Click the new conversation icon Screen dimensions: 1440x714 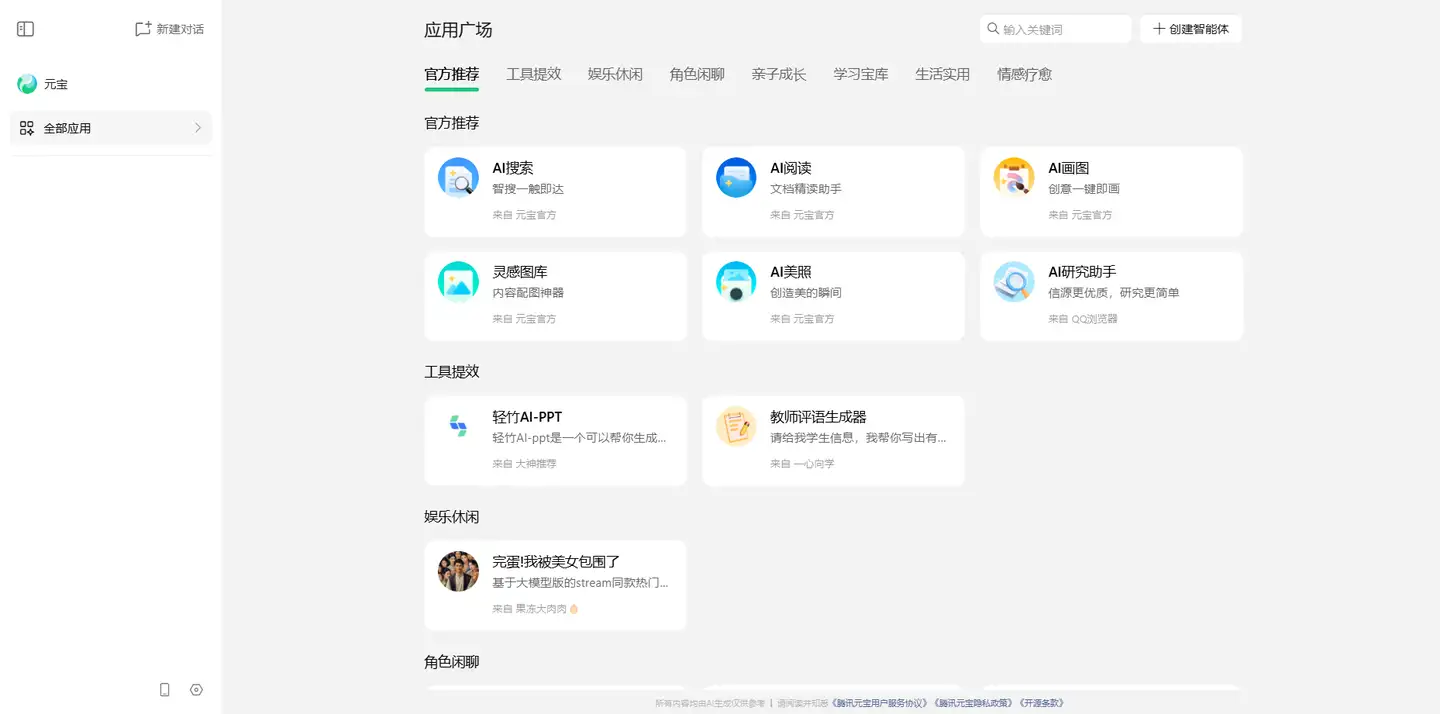(x=143, y=29)
